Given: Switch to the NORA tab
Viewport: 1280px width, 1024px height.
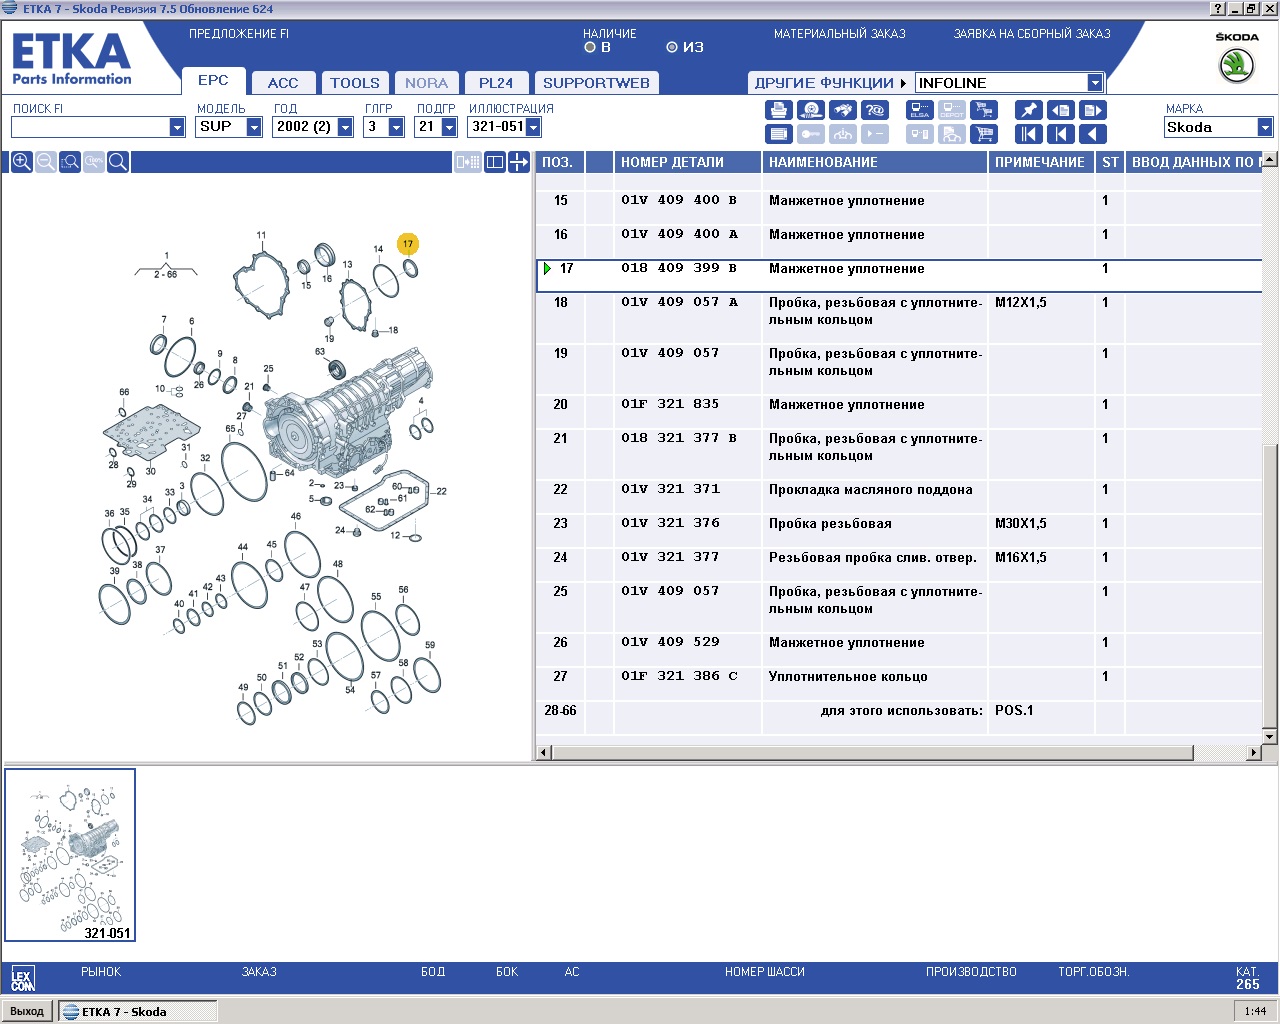Looking at the screenshot, I should click(427, 83).
